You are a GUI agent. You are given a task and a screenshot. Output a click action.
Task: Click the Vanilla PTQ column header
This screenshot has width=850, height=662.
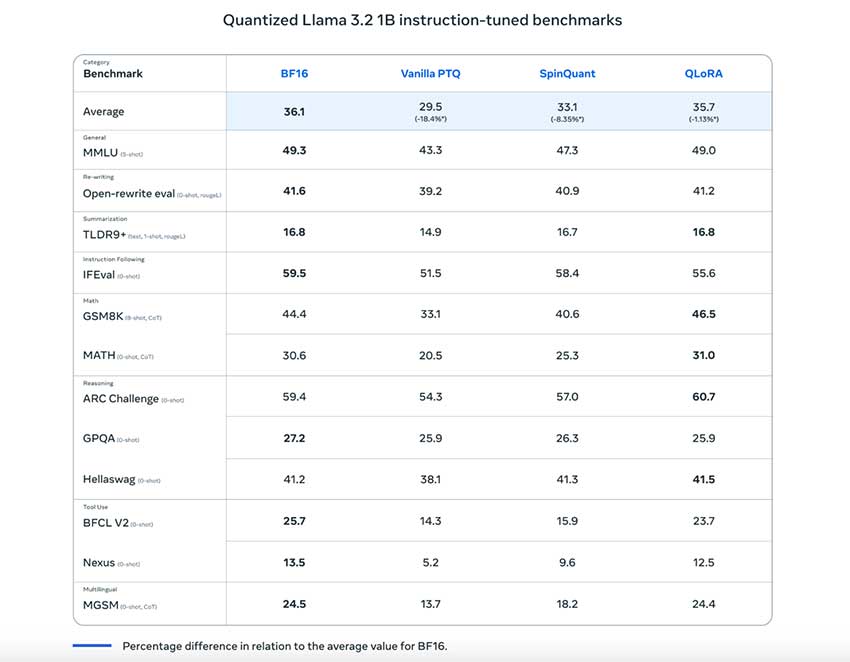coord(430,73)
